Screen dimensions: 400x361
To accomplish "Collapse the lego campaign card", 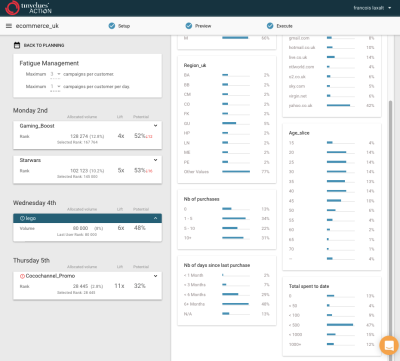I will pyautogui.click(x=155, y=218).
